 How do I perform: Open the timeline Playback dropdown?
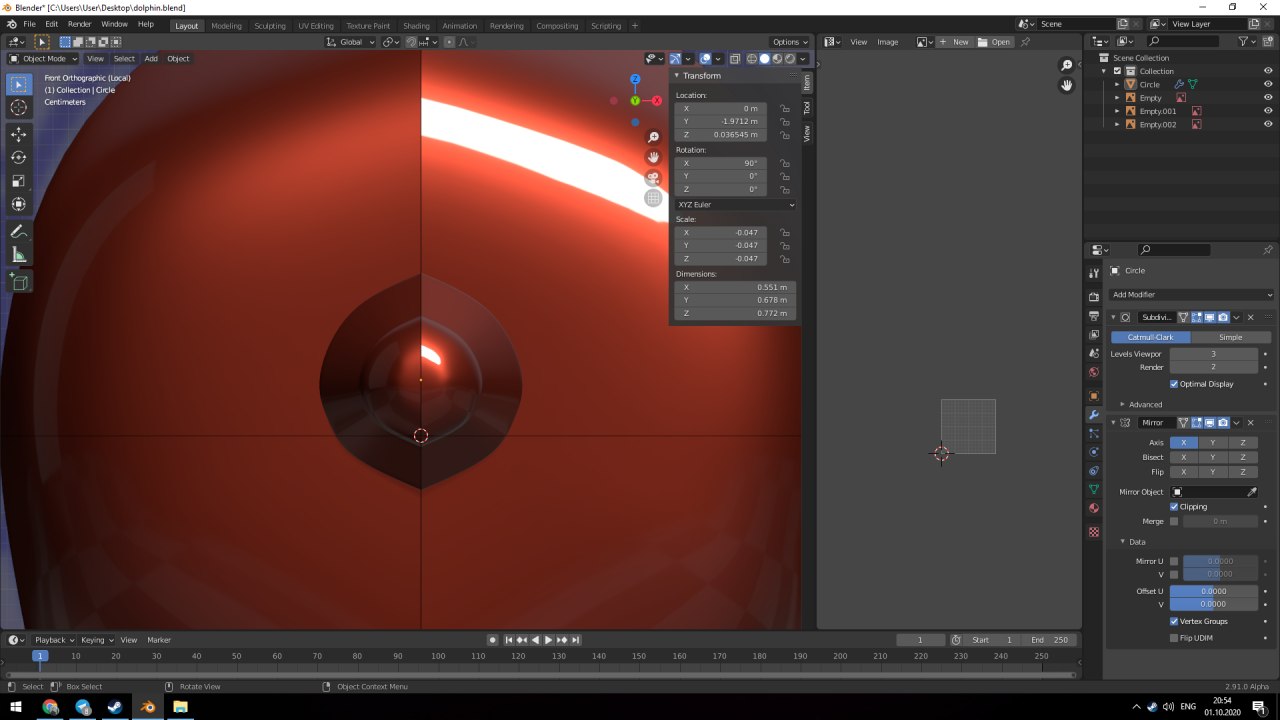point(54,640)
